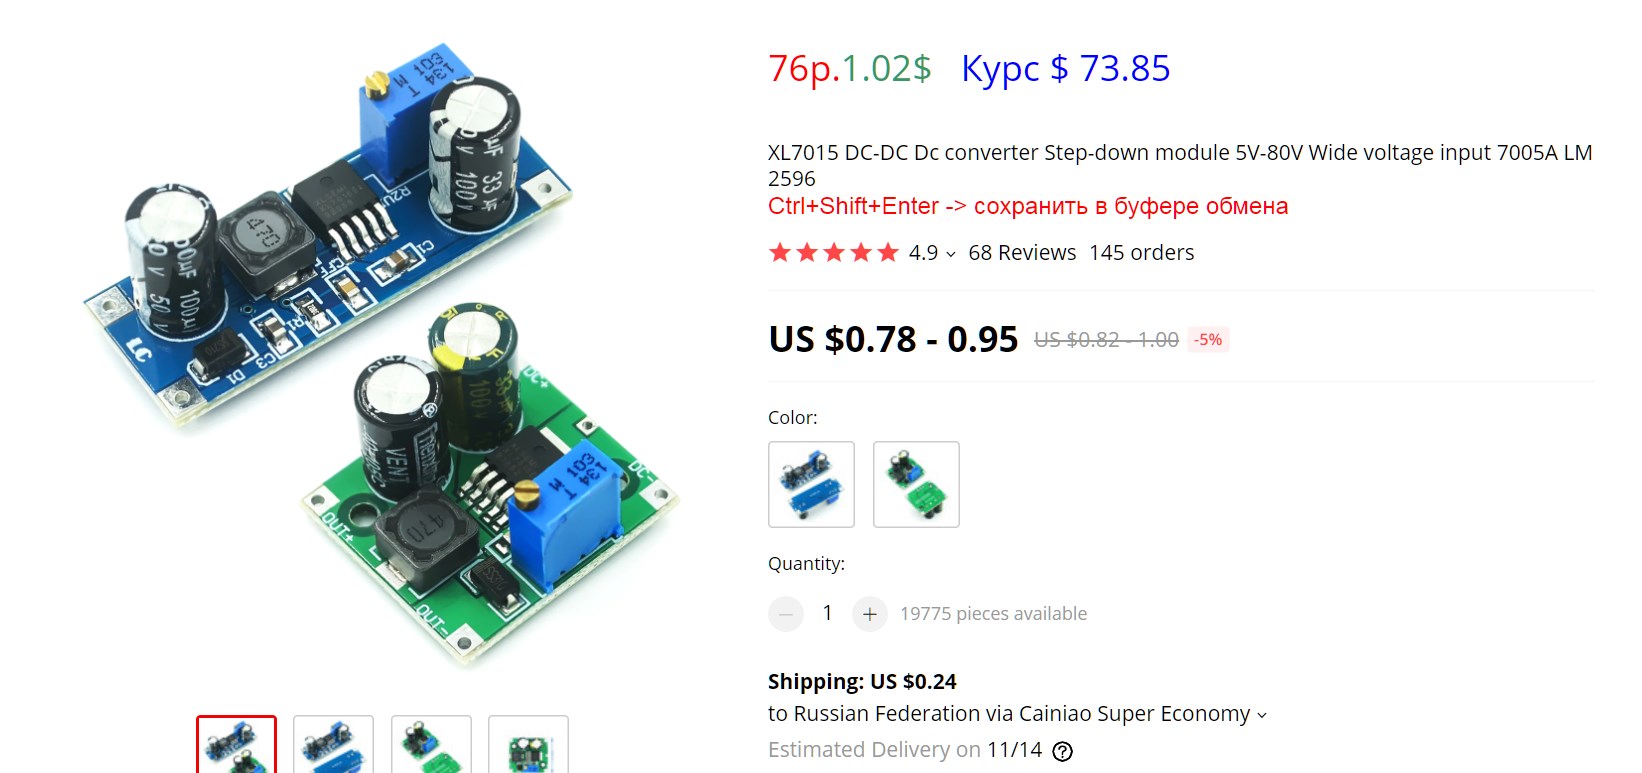Click the main product image

tap(380, 355)
